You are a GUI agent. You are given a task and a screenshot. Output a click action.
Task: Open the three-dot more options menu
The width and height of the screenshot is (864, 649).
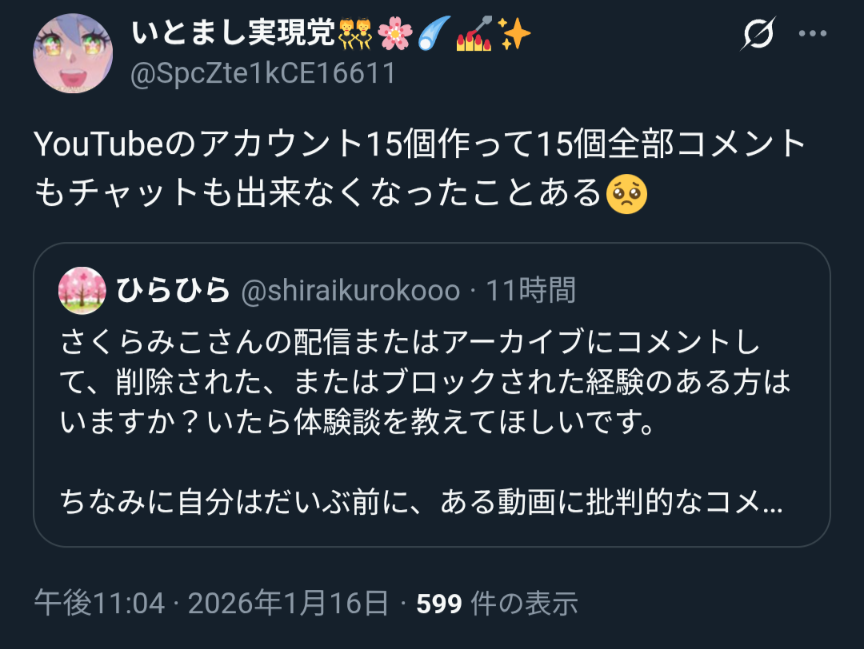(x=813, y=34)
